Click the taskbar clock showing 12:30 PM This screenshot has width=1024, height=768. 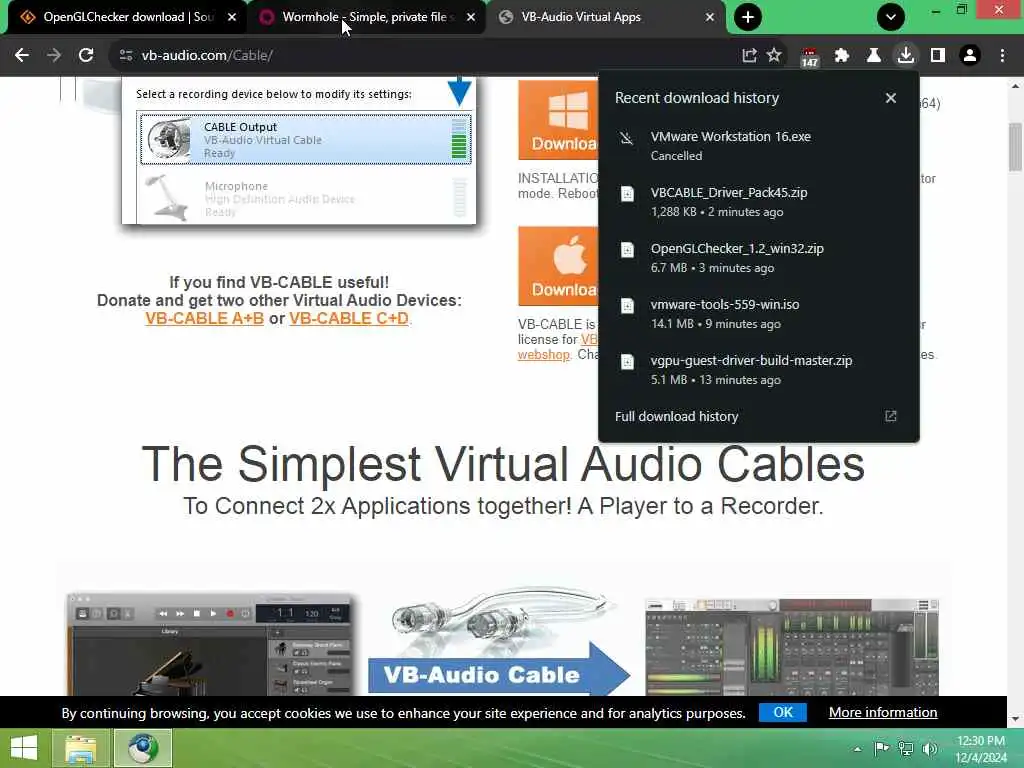(981, 749)
